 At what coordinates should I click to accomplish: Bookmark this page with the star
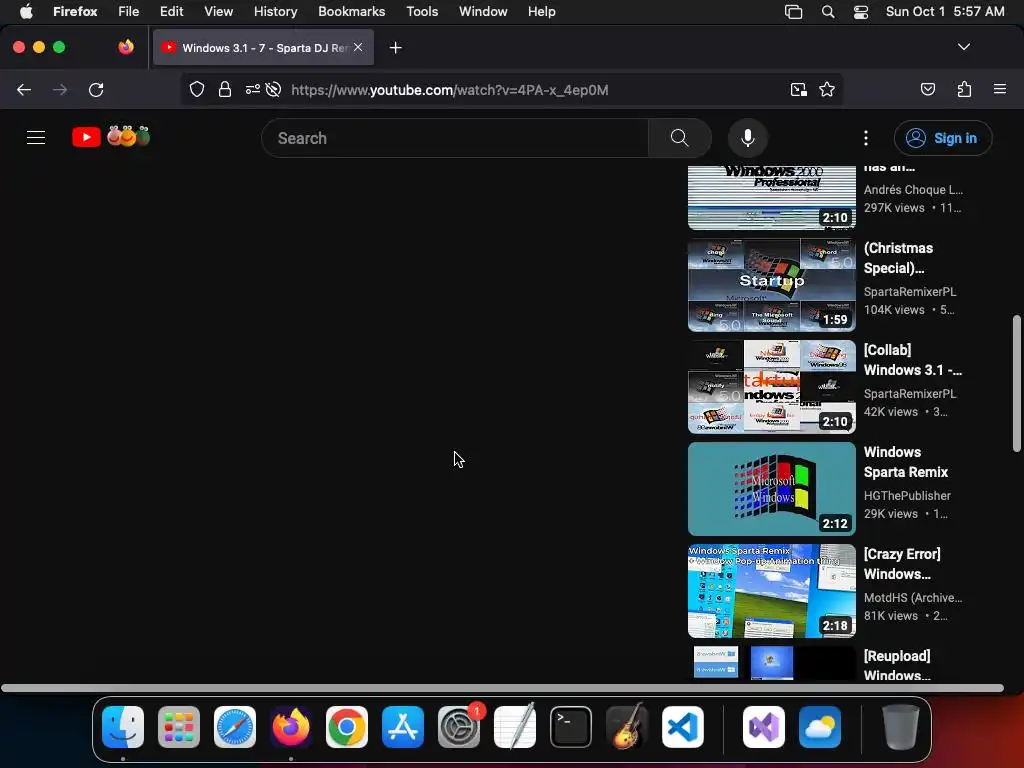(x=827, y=89)
